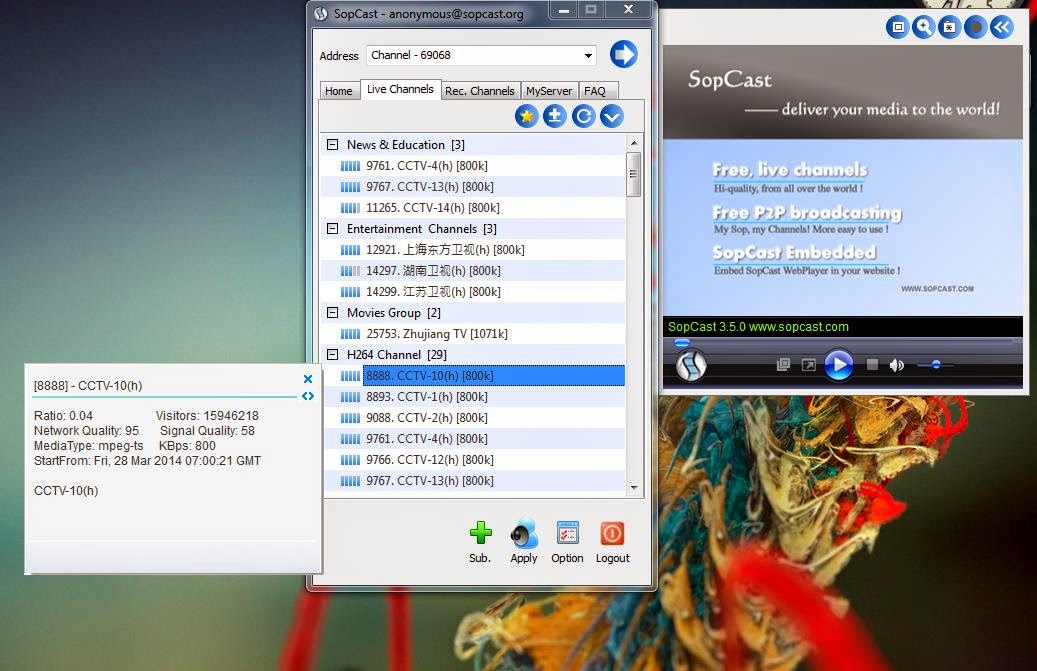Collapse the Entertainment Channels group
Viewport: 1037px width, 671px height.
[333, 229]
